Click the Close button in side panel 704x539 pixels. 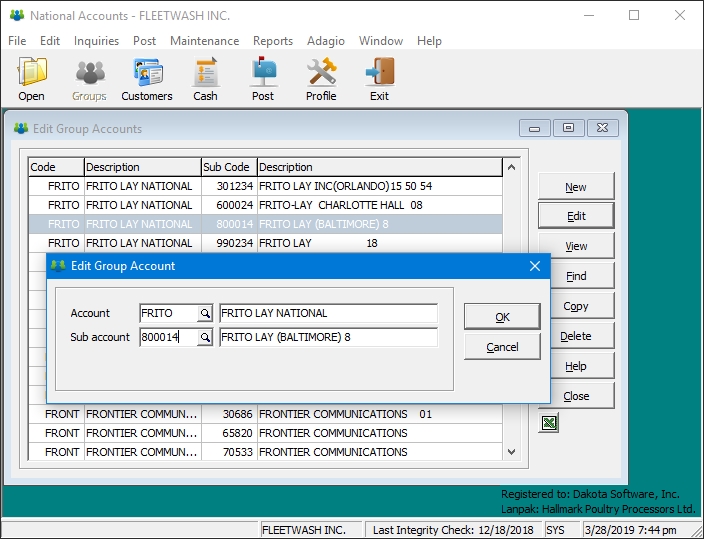pos(581,396)
